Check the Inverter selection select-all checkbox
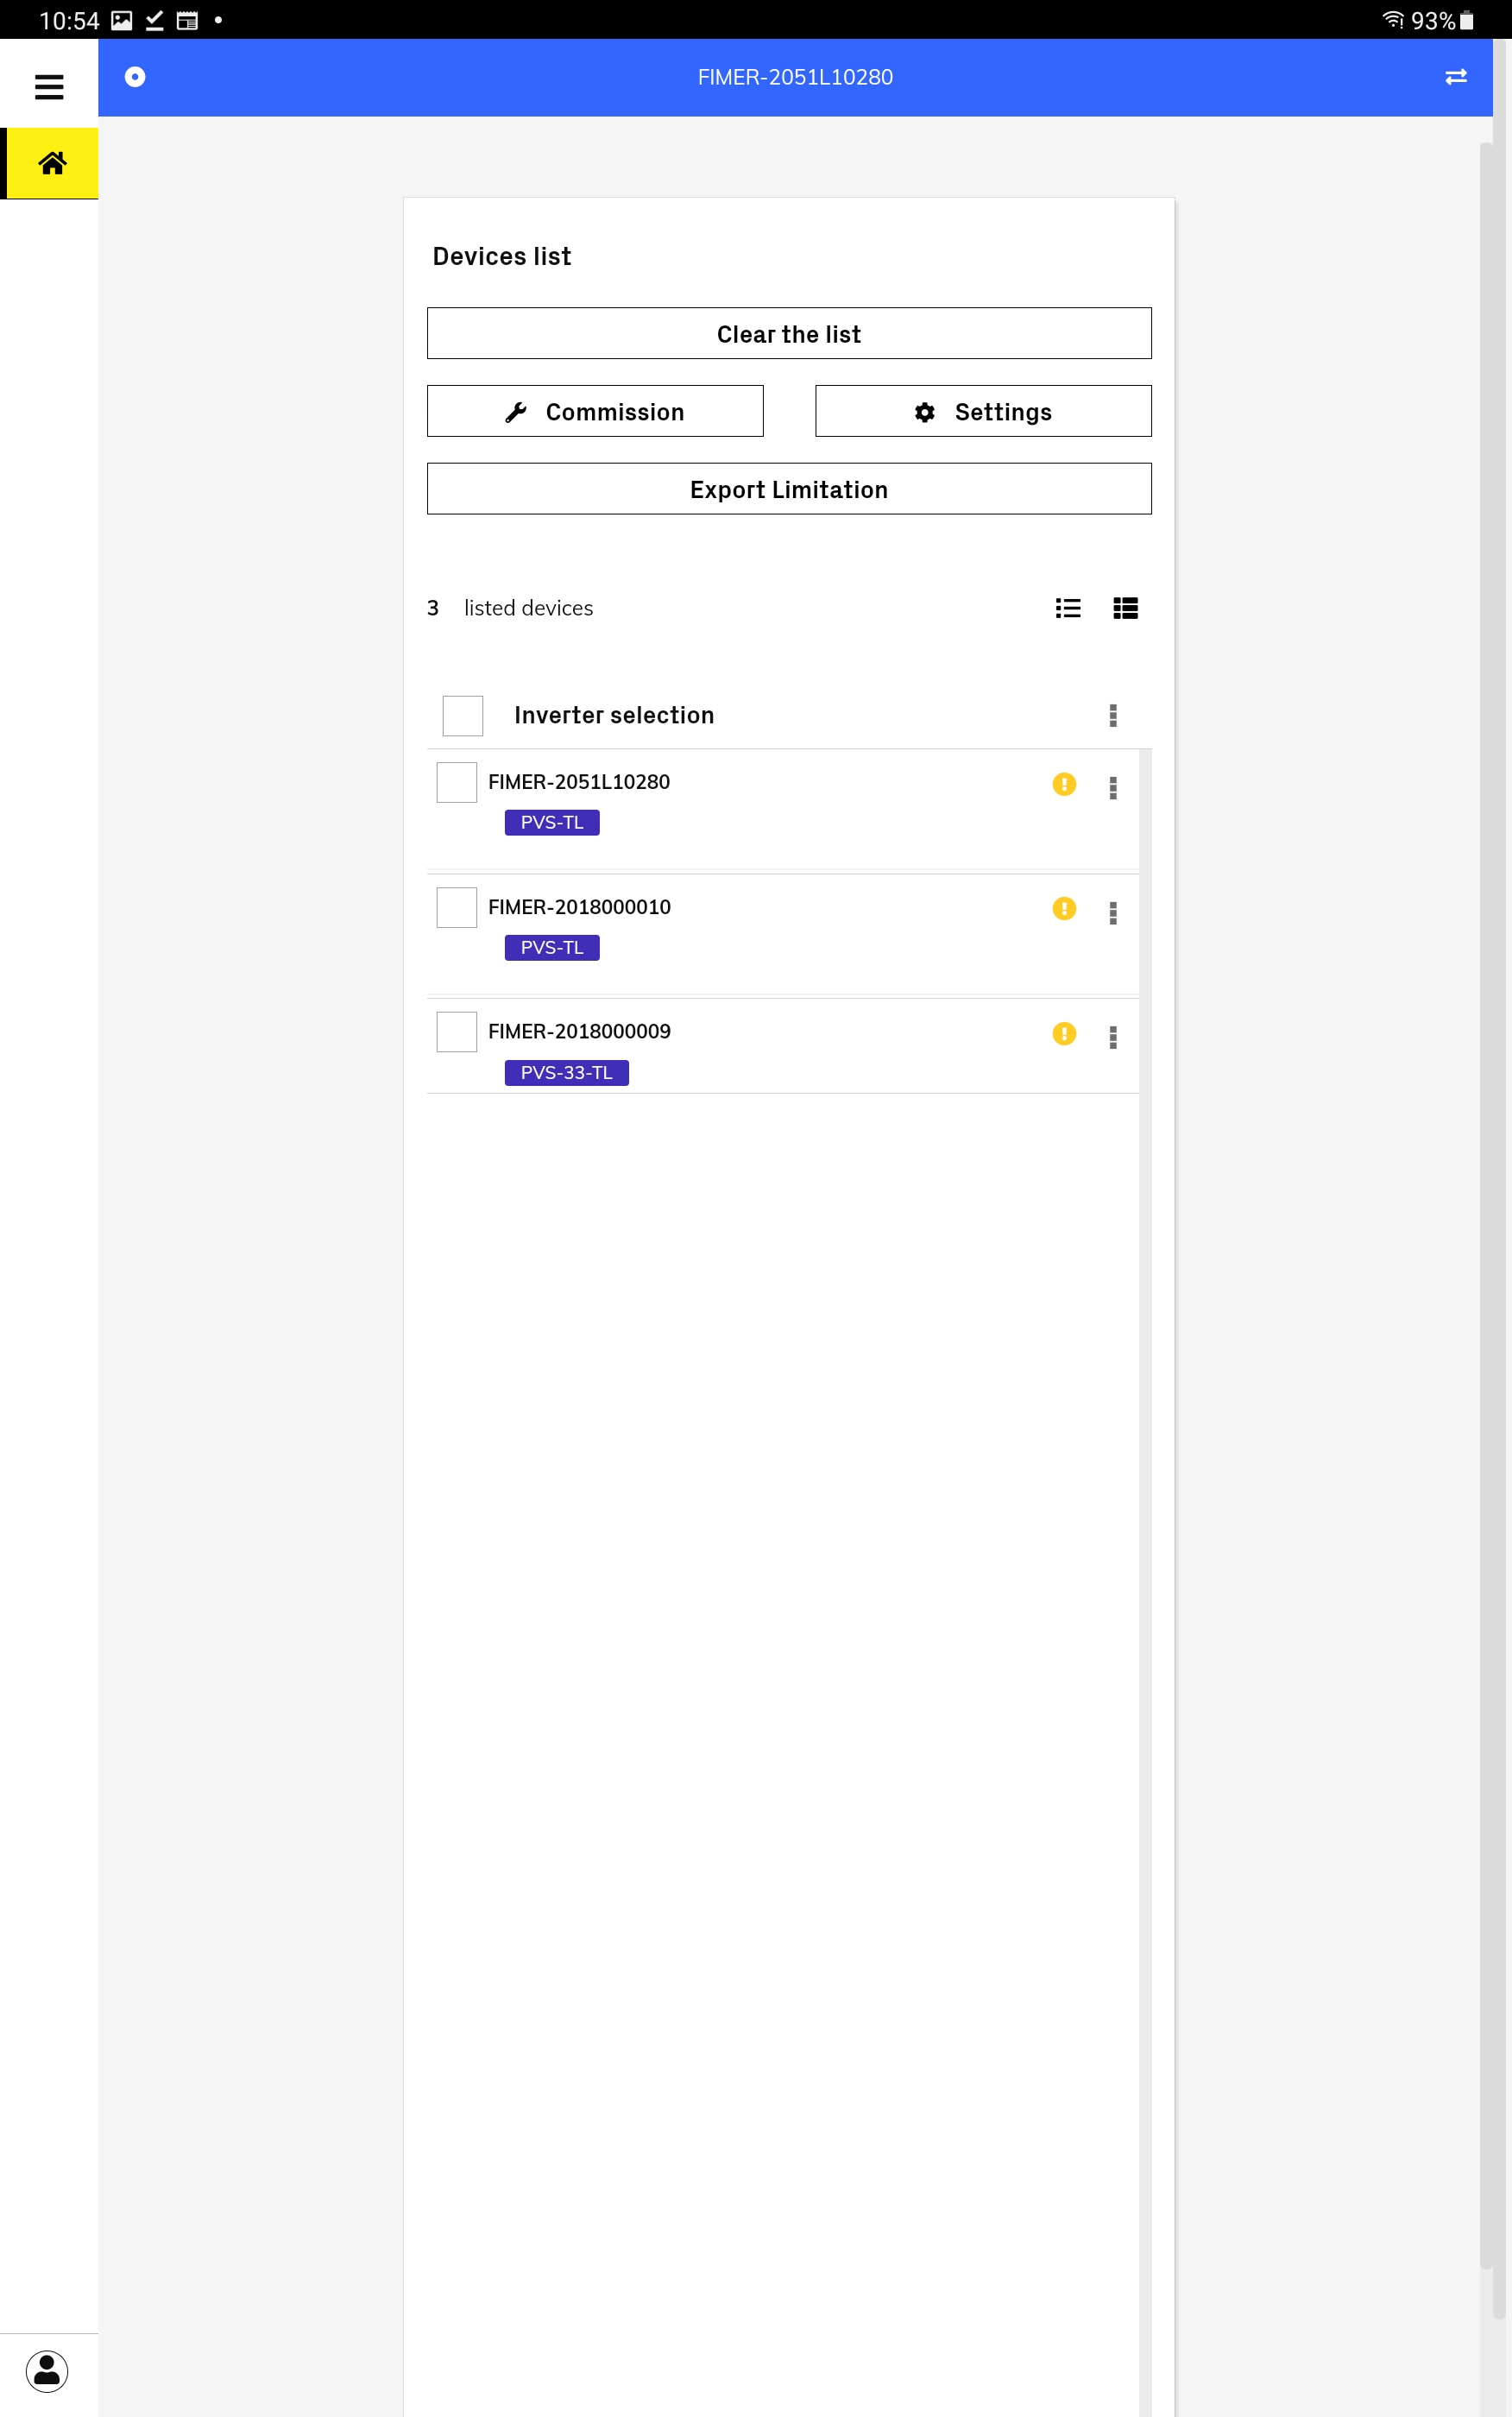The height and width of the screenshot is (2417, 1512). click(x=463, y=715)
